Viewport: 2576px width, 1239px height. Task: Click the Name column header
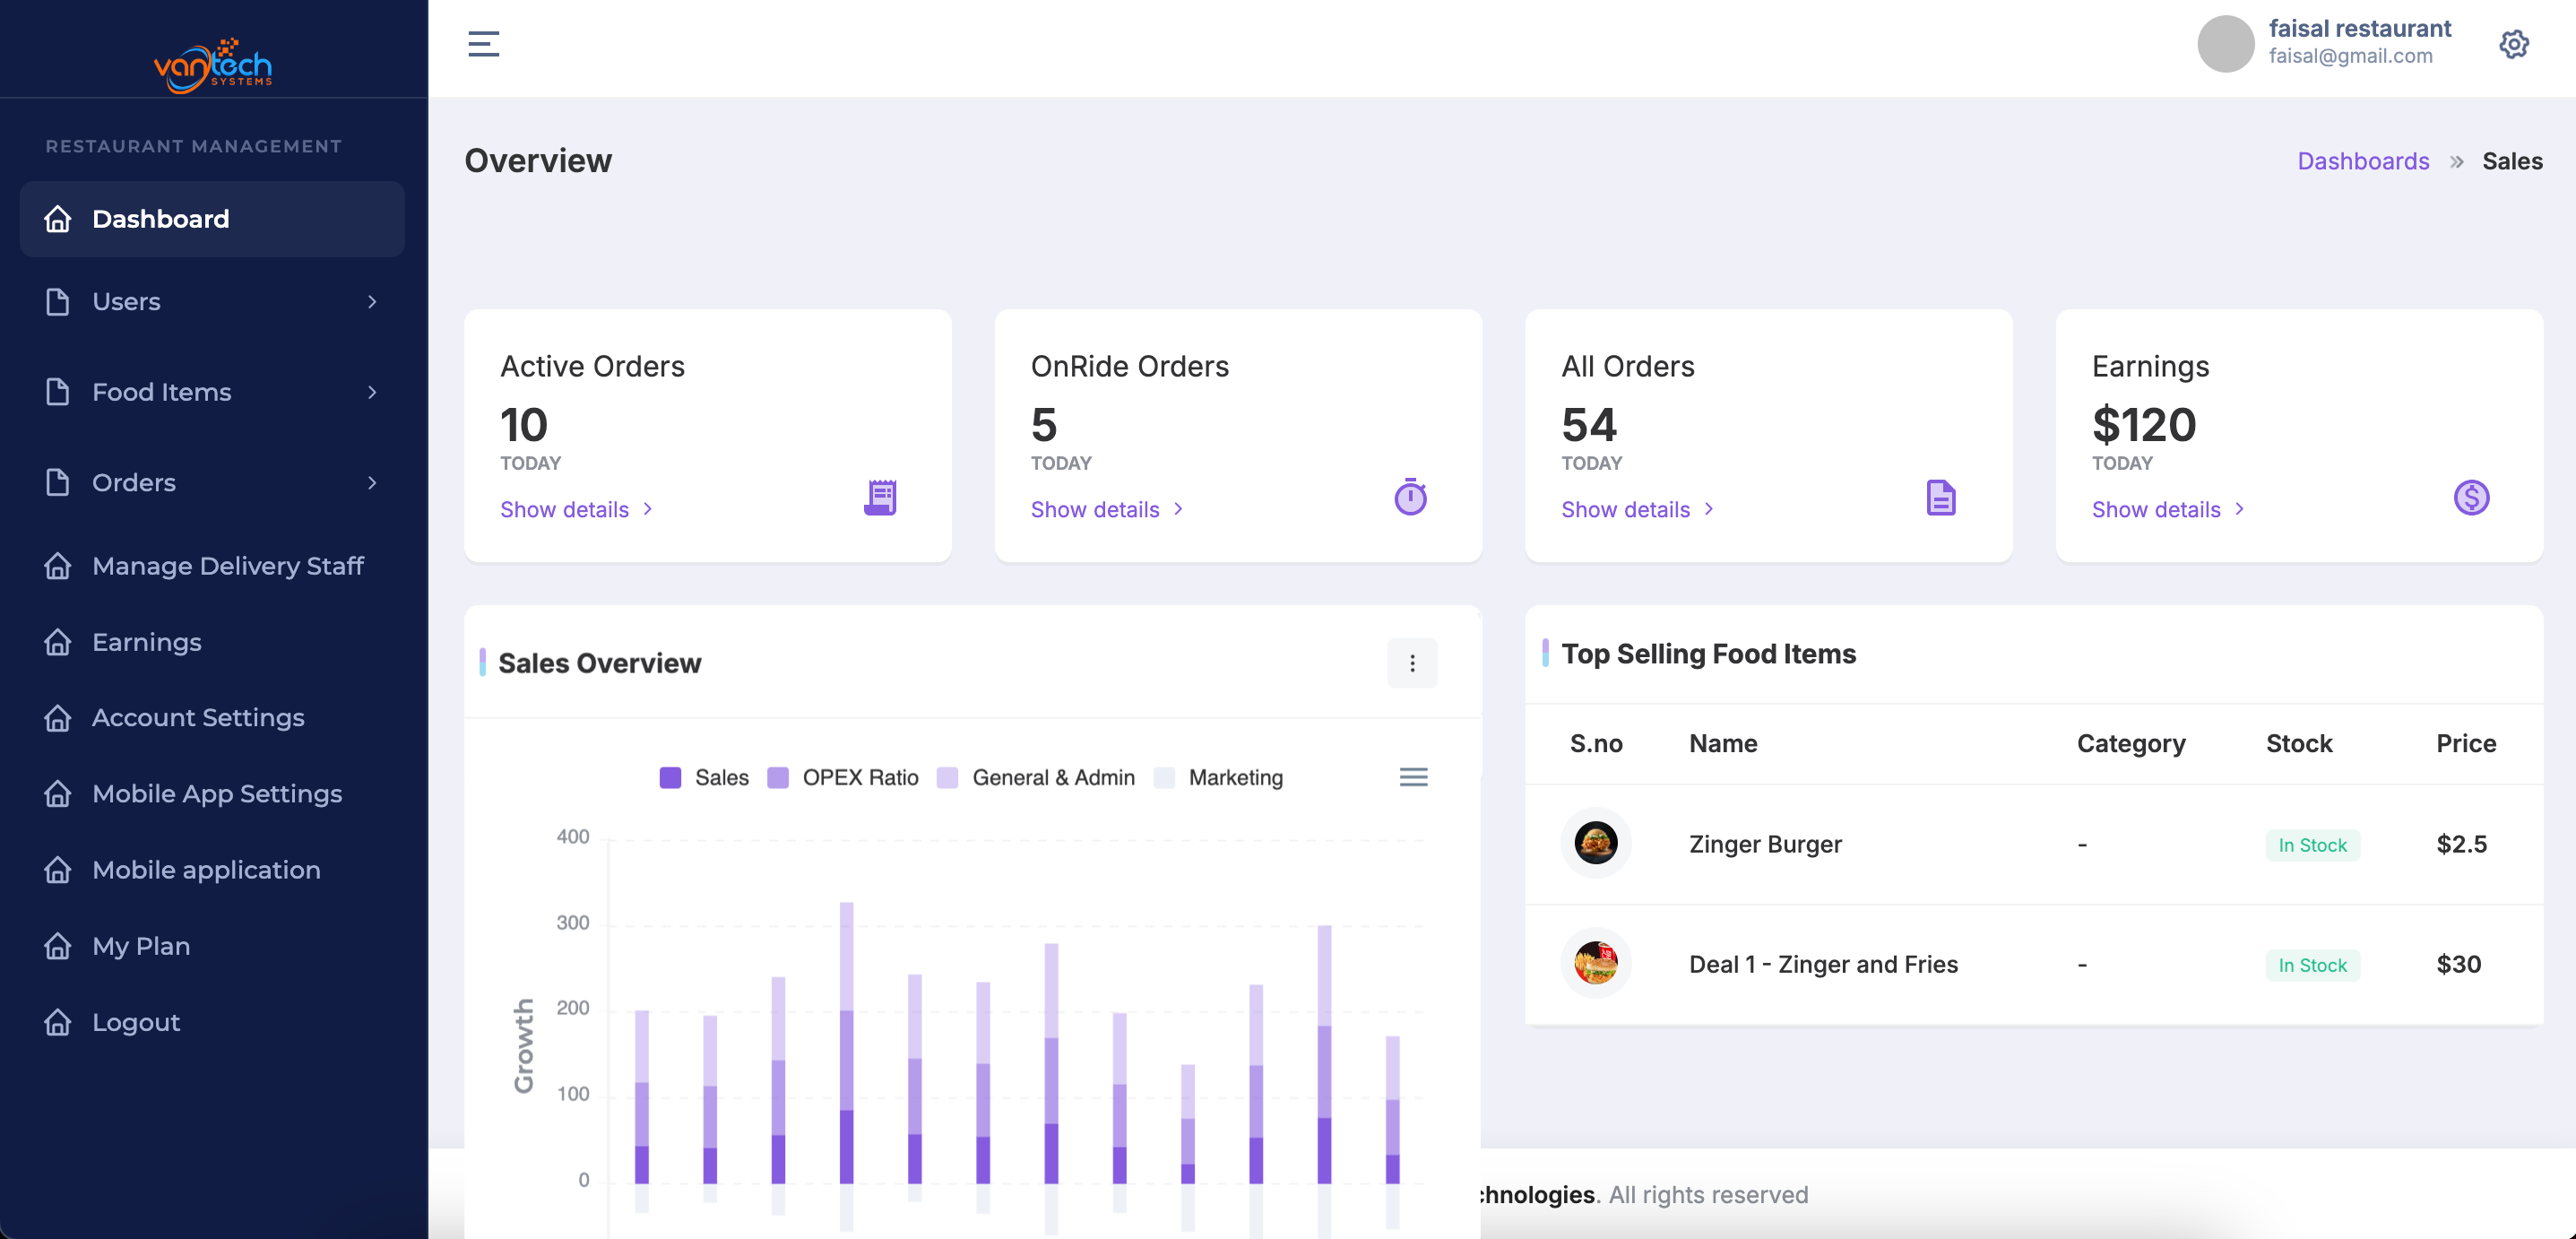click(x=1723, y=743)
